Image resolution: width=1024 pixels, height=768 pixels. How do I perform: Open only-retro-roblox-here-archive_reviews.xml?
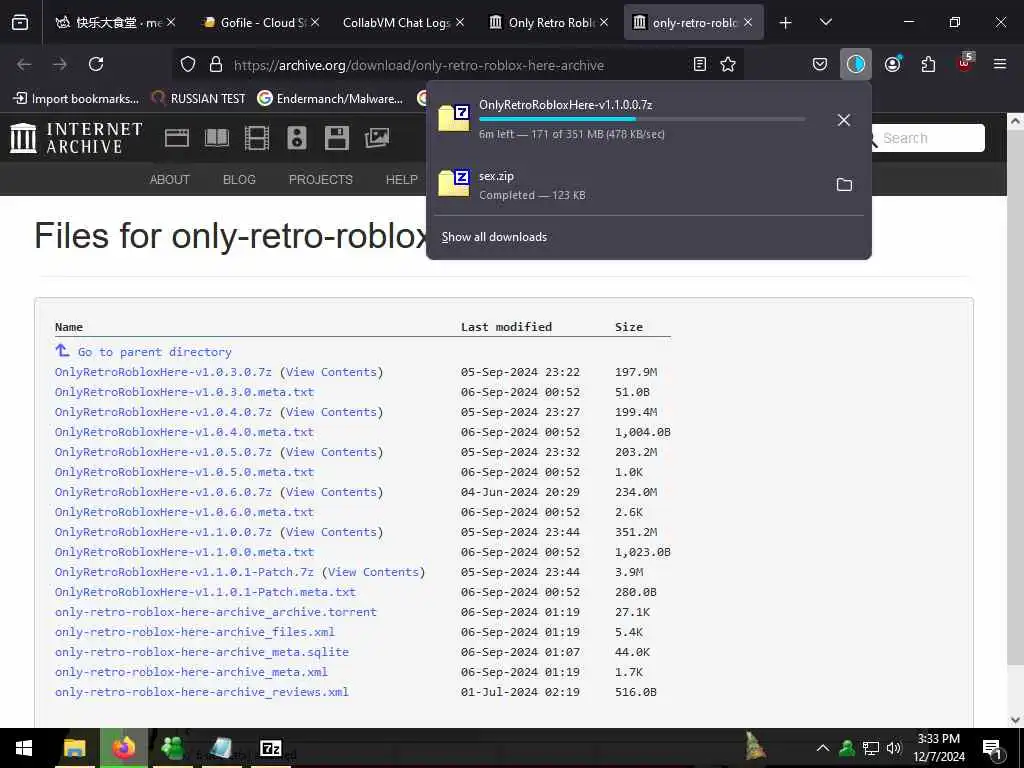point(202,692)
